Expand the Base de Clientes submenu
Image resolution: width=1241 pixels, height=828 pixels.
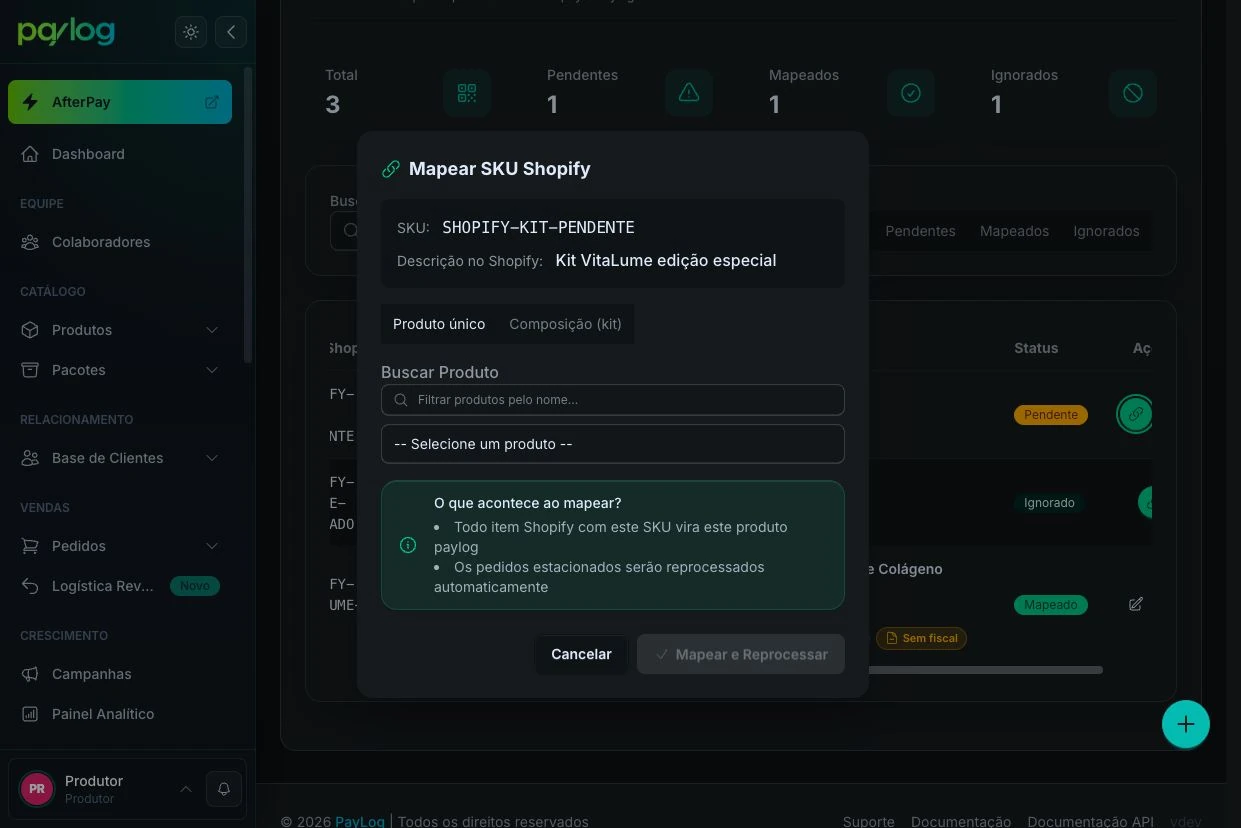point(212,458)
